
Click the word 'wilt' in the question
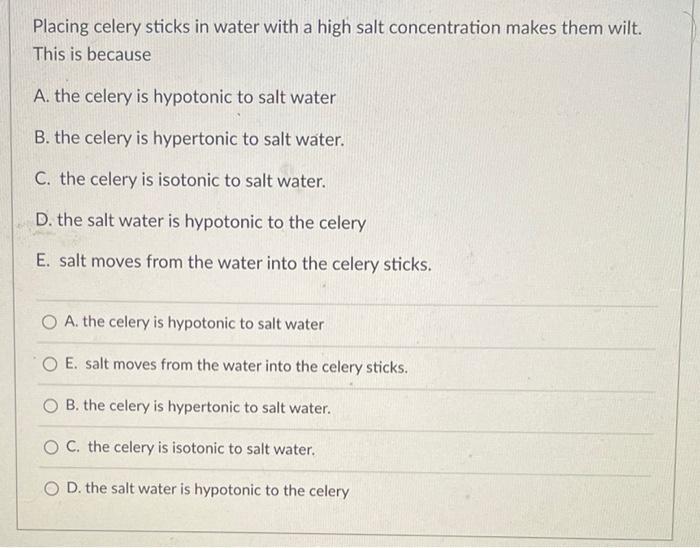pos(625,28)
